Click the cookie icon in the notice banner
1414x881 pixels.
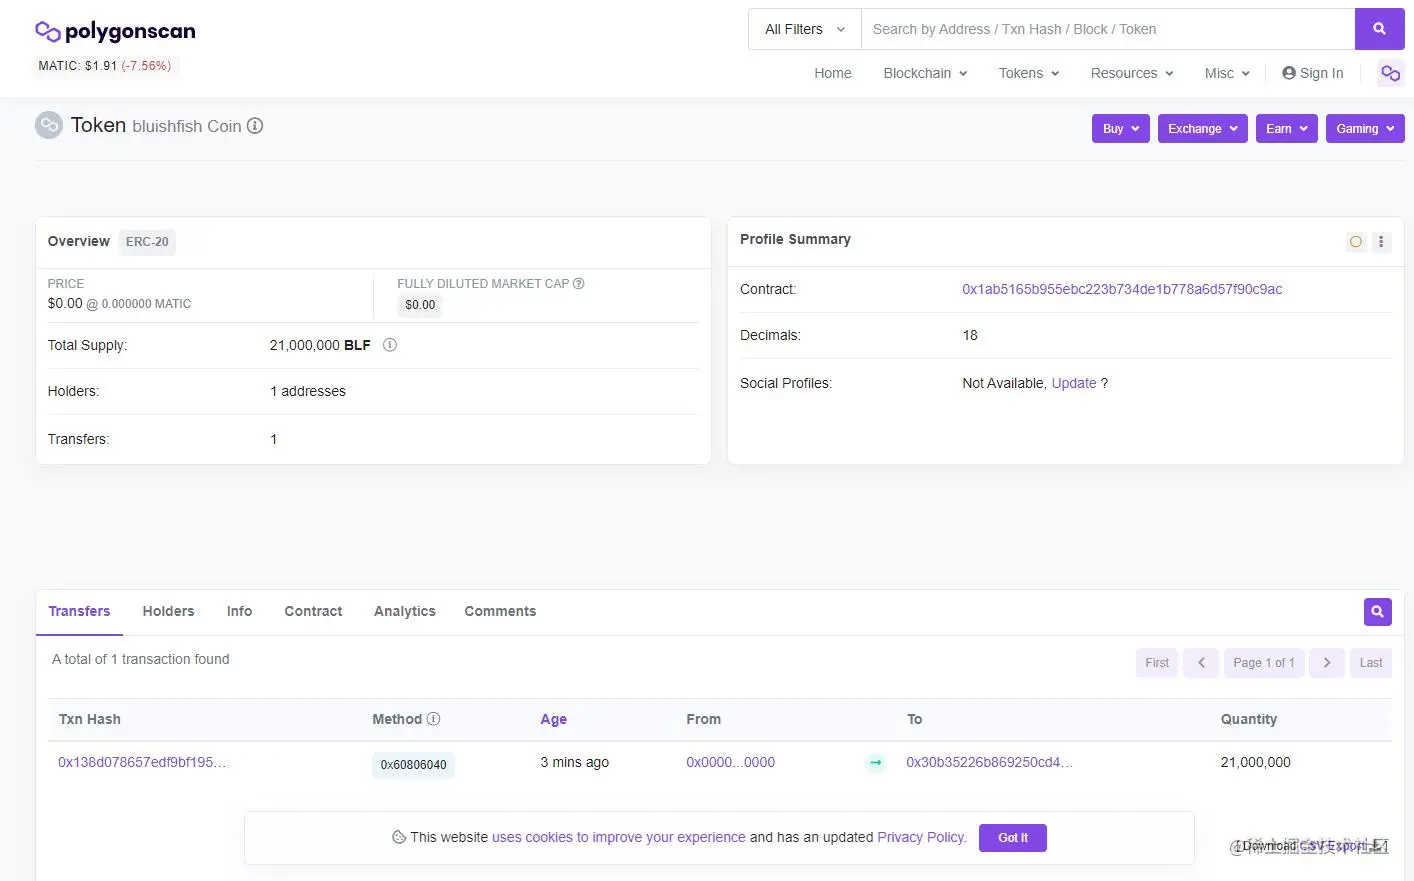tap(399, 837)
